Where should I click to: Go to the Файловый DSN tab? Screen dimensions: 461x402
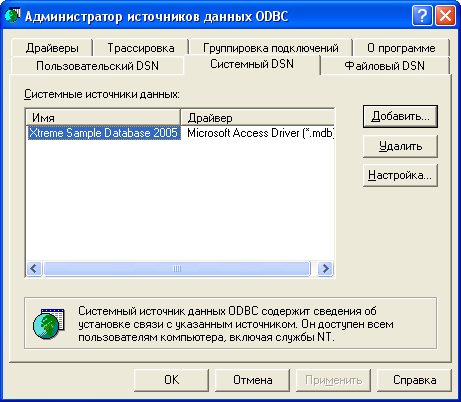[x=385, y=65]
